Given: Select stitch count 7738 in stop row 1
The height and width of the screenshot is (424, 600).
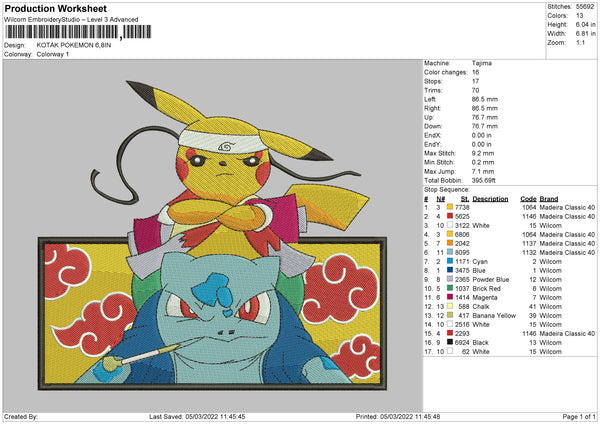Looking at the screenshot, I should [x=462, y=207].
